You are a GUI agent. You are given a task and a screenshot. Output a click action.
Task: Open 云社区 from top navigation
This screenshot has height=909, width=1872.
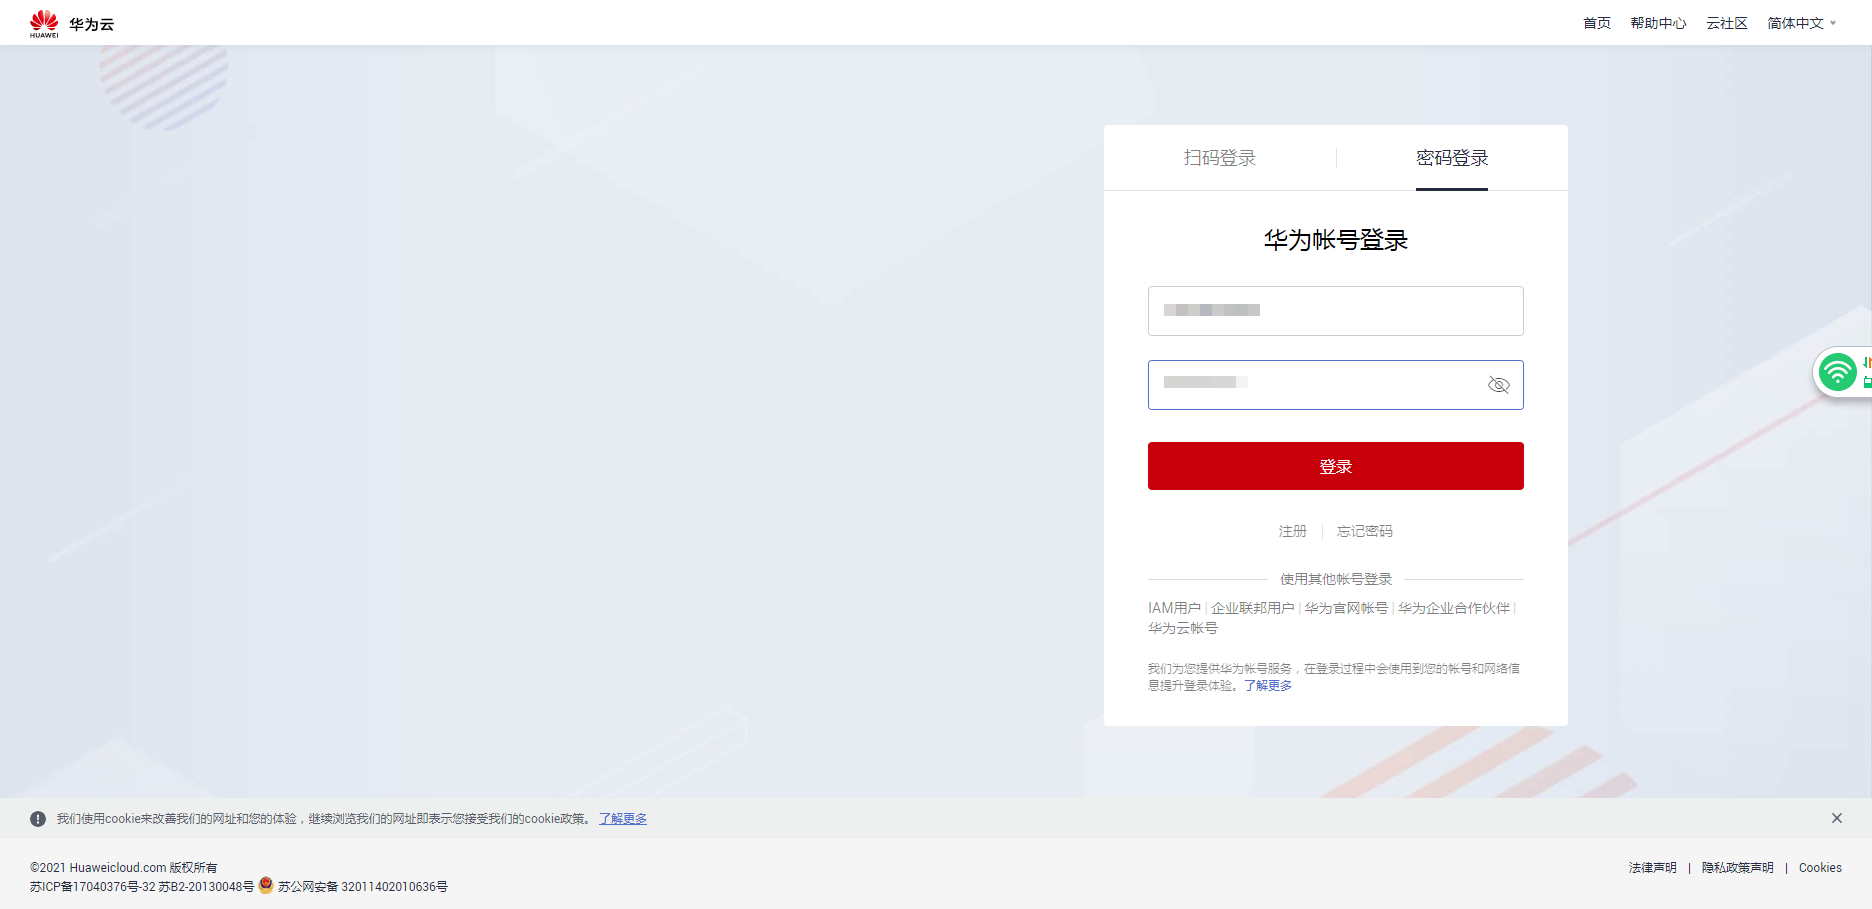pyautogui.click(x=1727, y=23)
